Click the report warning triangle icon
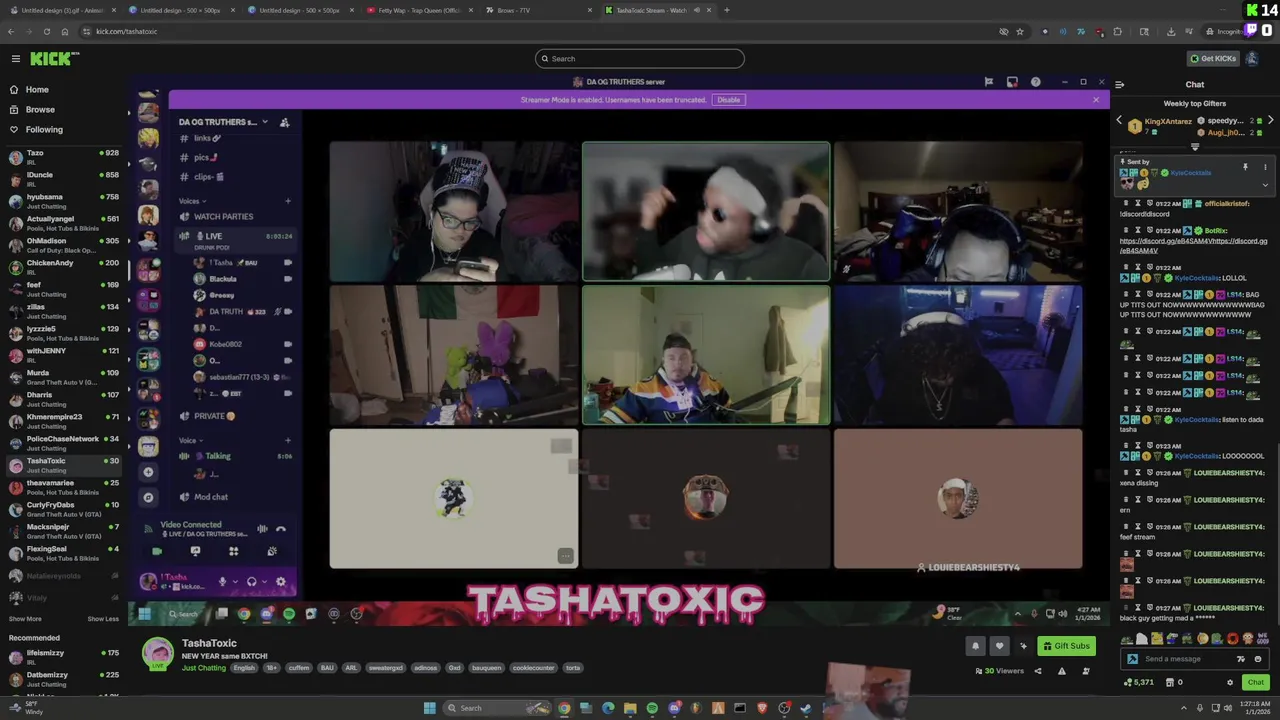 click(x=1062, y=671)
